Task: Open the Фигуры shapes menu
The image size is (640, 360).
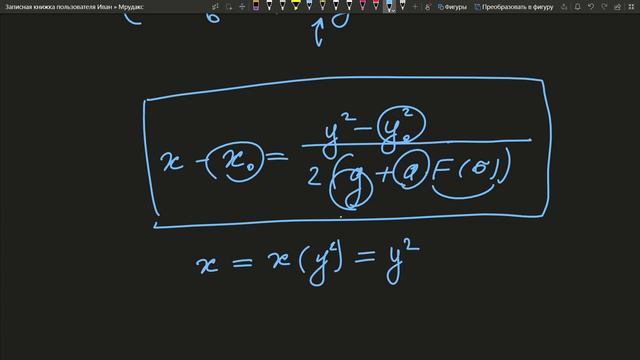Action: [452, 7]
